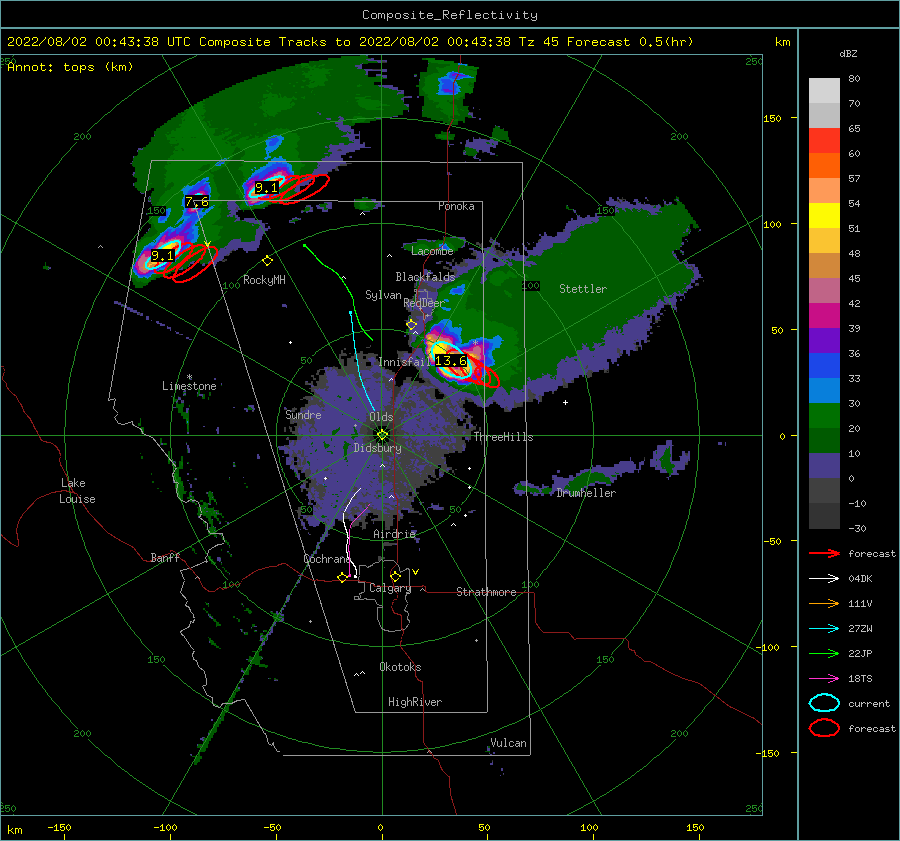Click the Sundre city label

pos(303,414)
